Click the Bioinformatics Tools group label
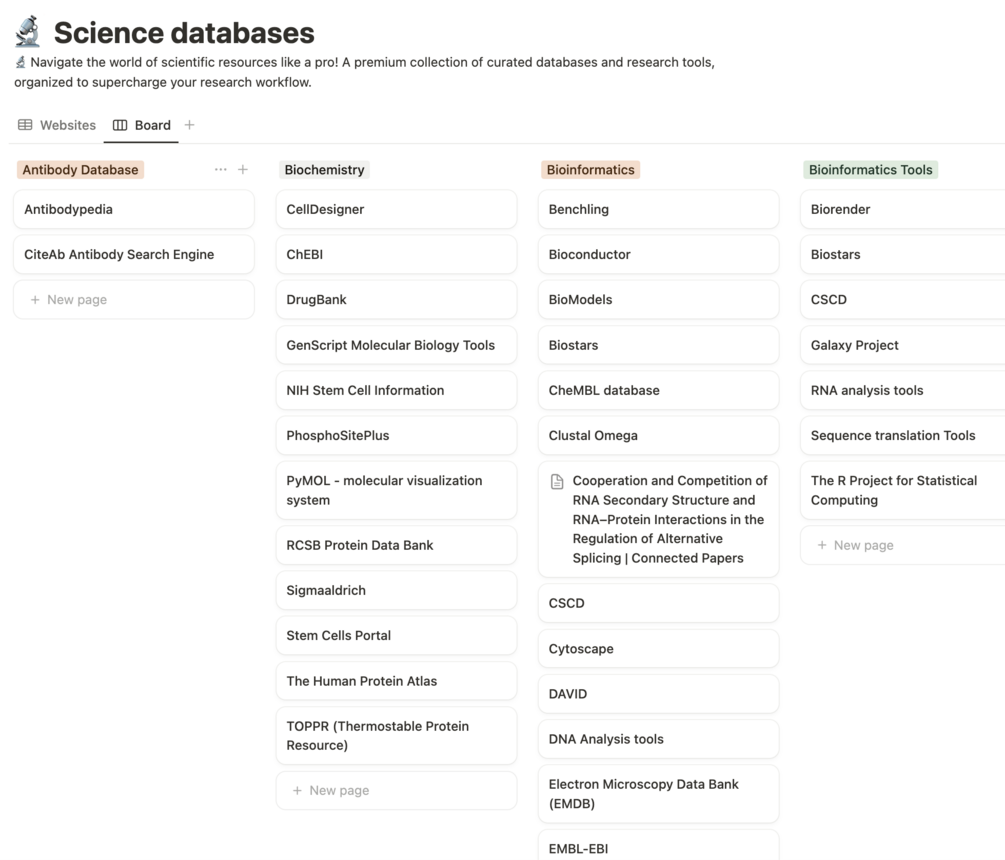The height and width of the screenshot is (860, 1005). coord(870,170)
